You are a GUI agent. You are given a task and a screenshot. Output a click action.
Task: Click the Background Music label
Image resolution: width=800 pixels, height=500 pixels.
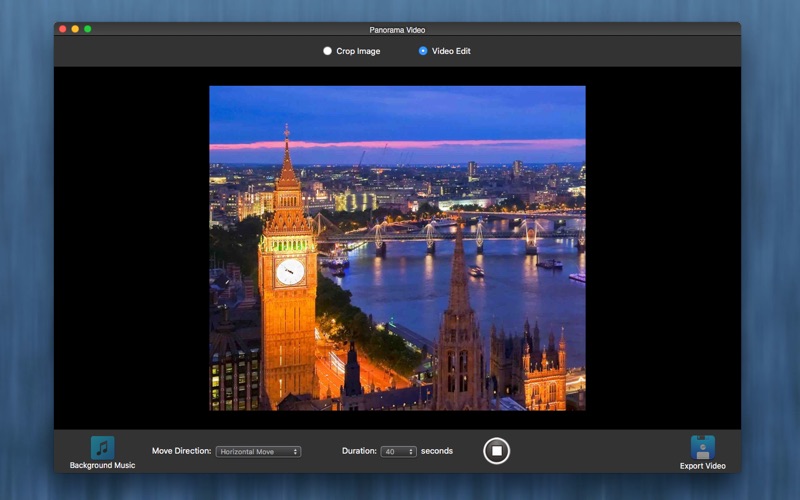[103, 465]
